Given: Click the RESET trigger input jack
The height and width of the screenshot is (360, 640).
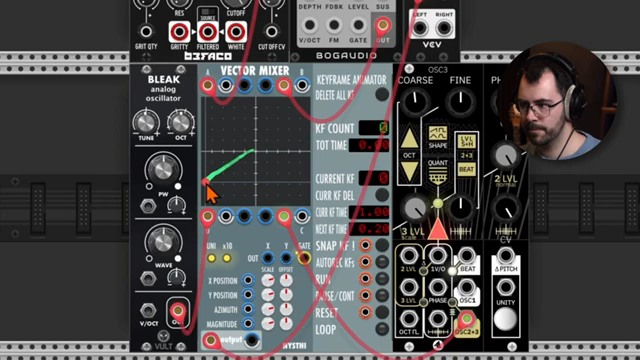Looking at the screenshot, I should tap(365, 312).
